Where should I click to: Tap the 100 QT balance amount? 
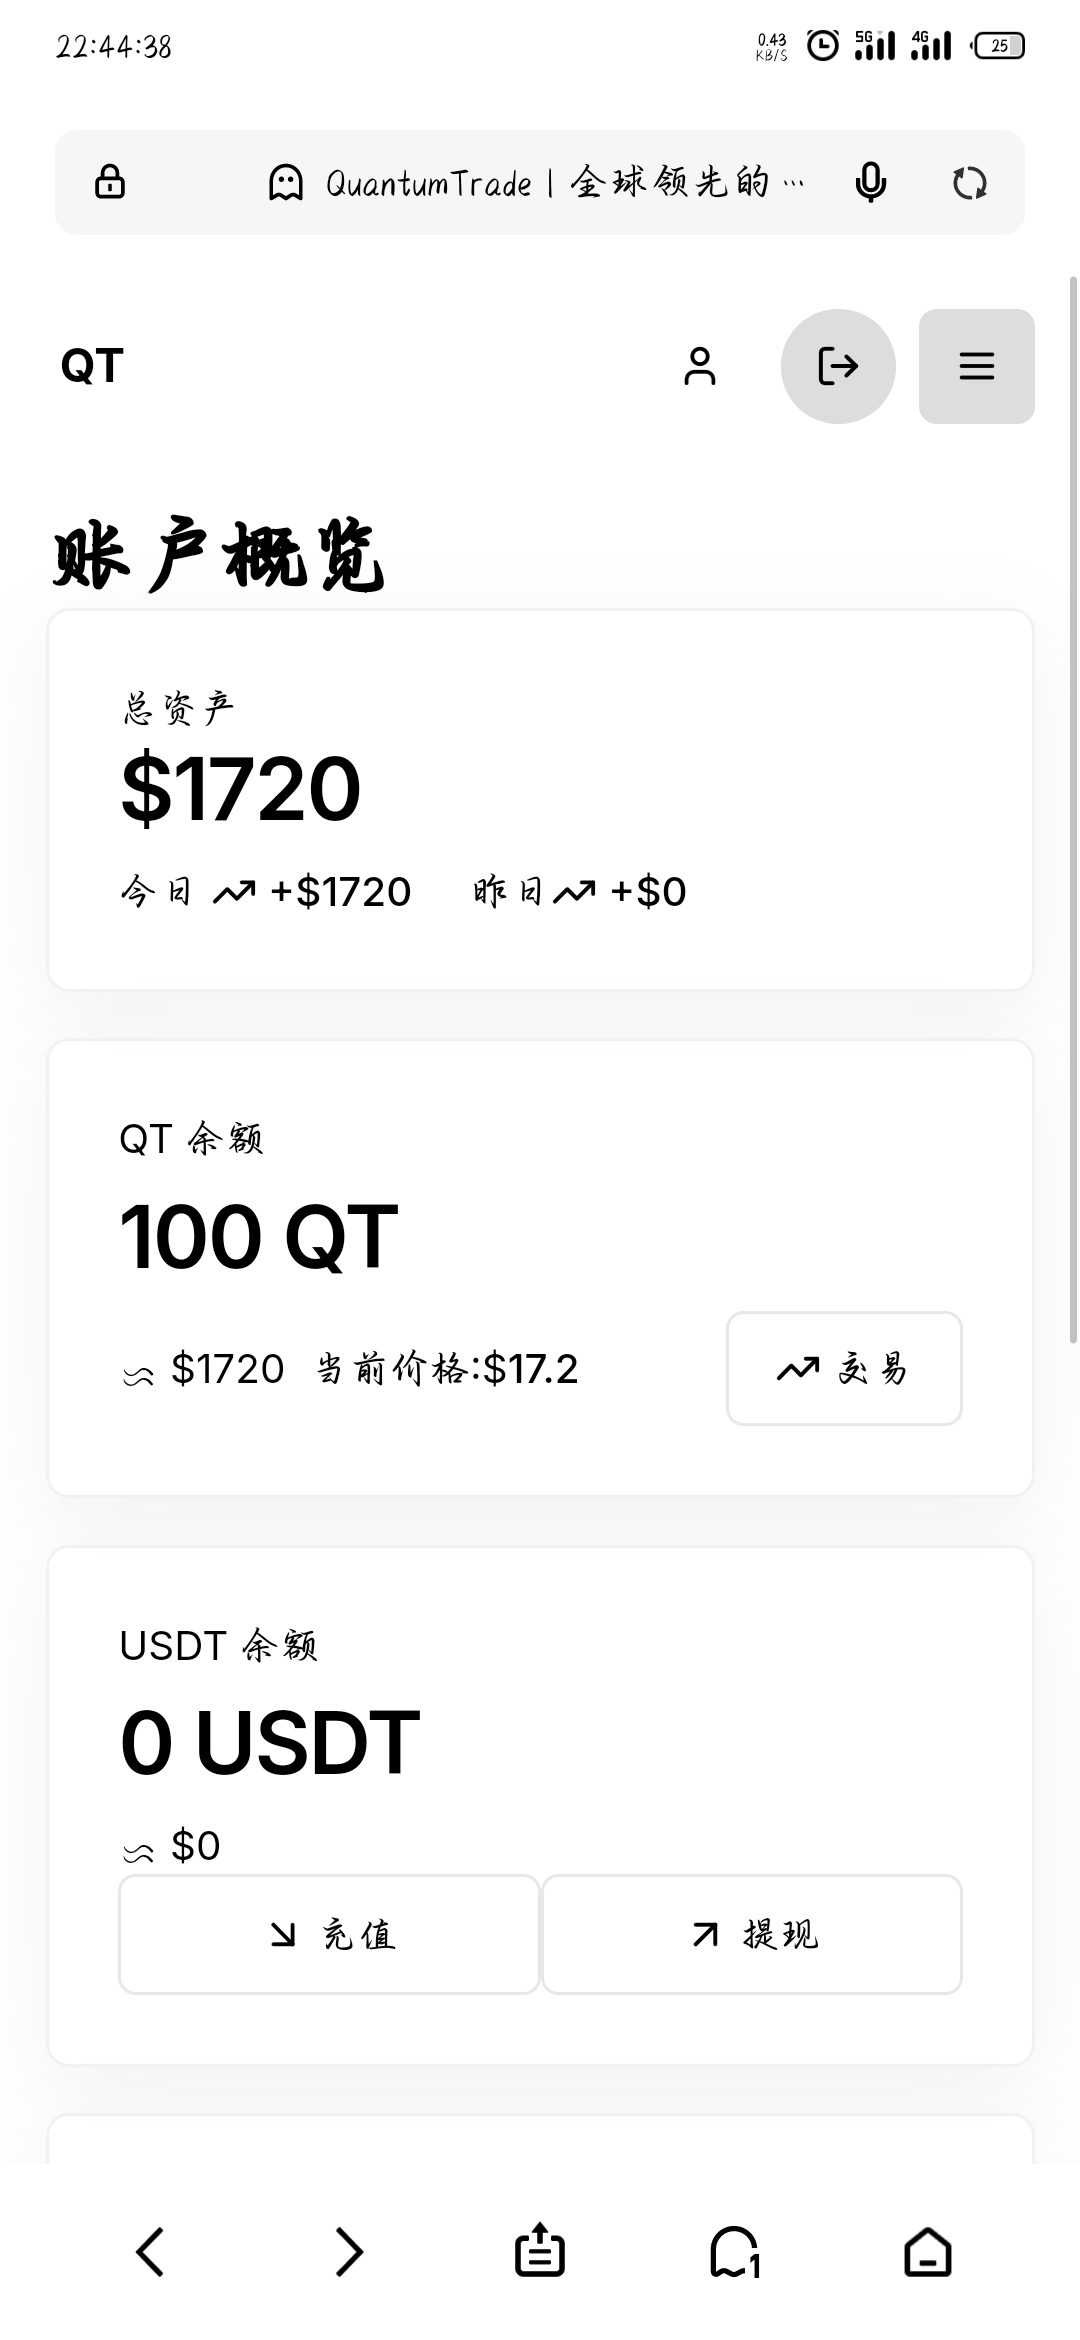[259, 1238]
